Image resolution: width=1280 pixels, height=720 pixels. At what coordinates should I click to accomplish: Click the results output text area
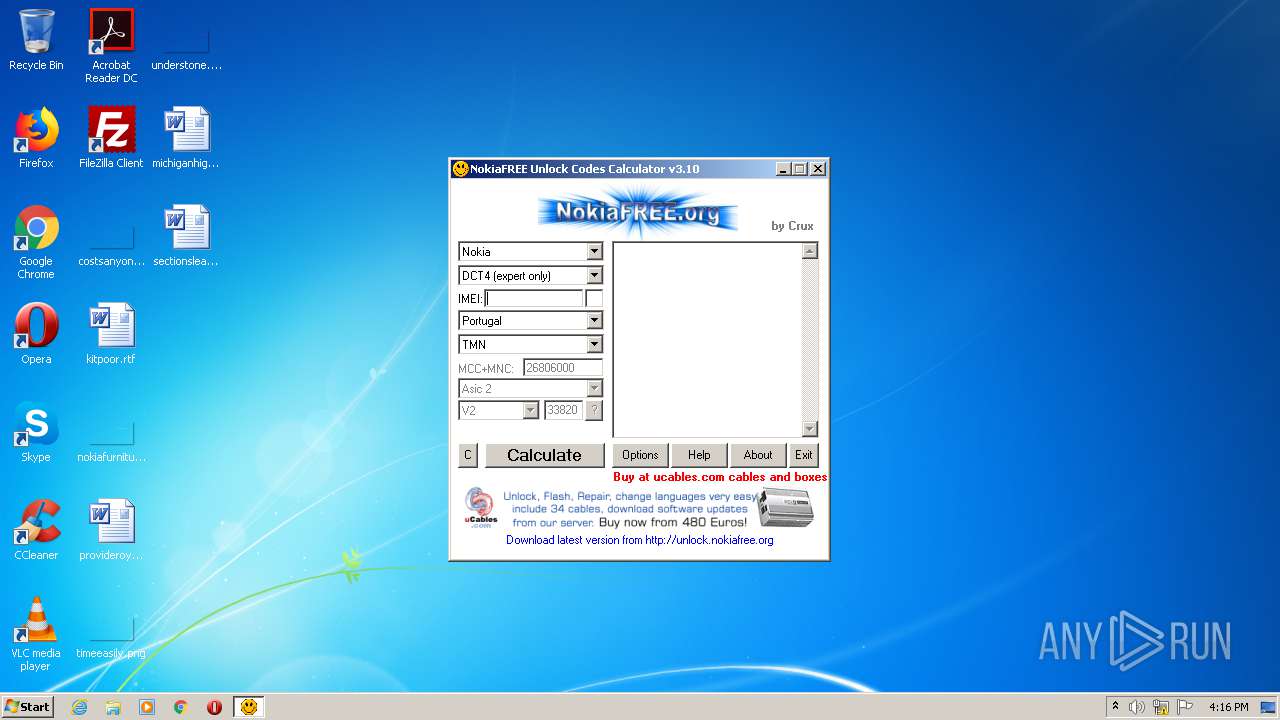coord(708,340)
